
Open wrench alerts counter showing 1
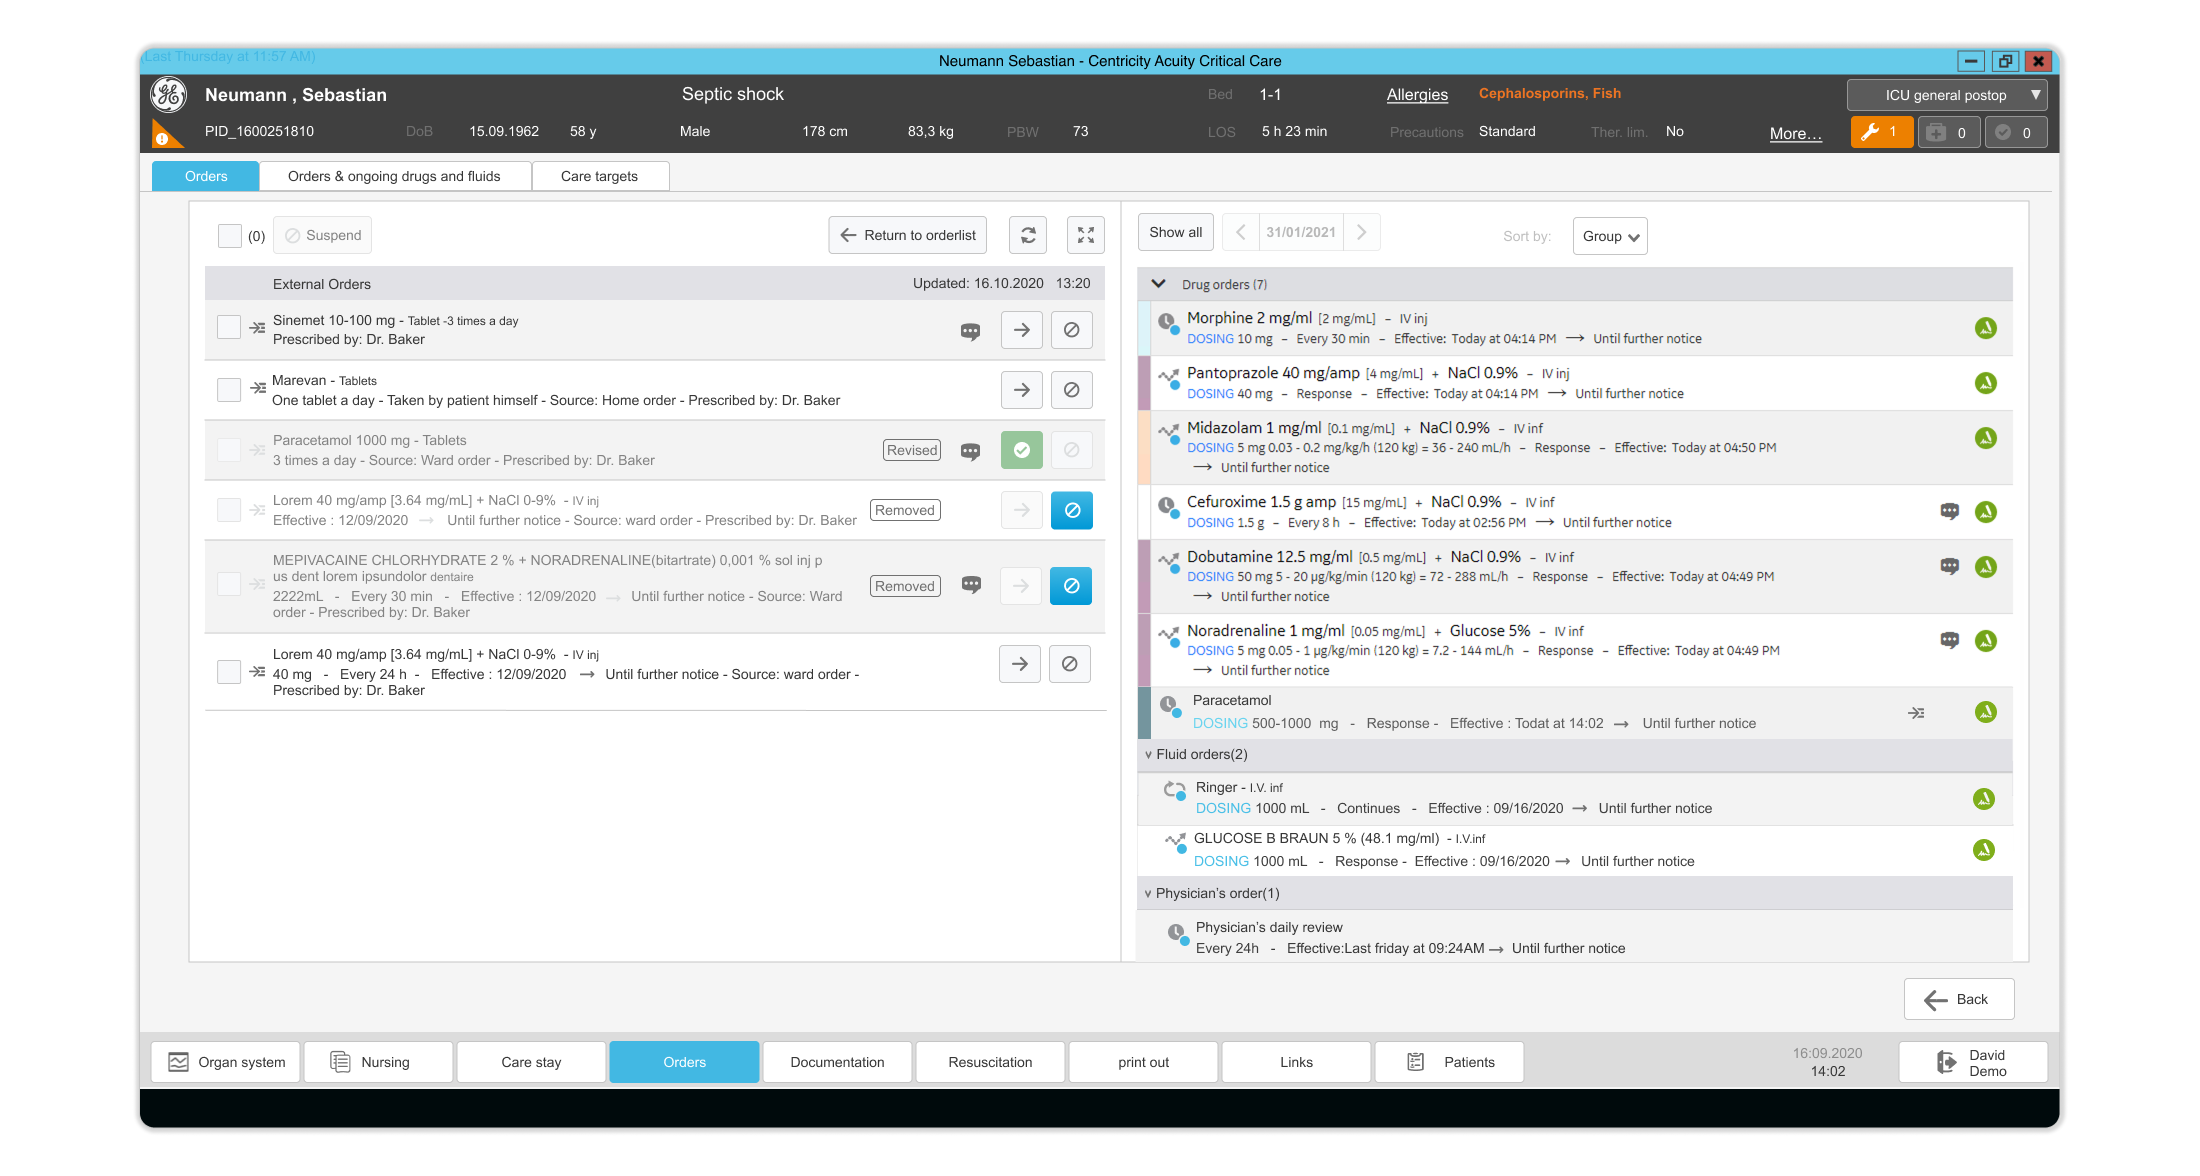point(1881,132)
